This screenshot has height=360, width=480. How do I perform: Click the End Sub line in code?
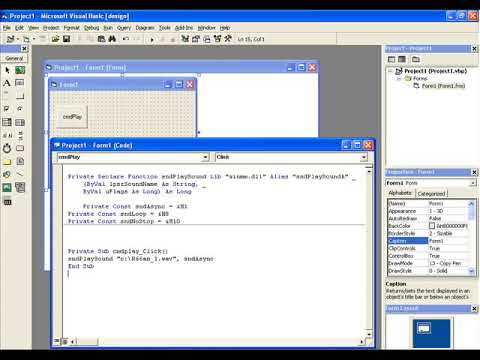coord(81,266)
